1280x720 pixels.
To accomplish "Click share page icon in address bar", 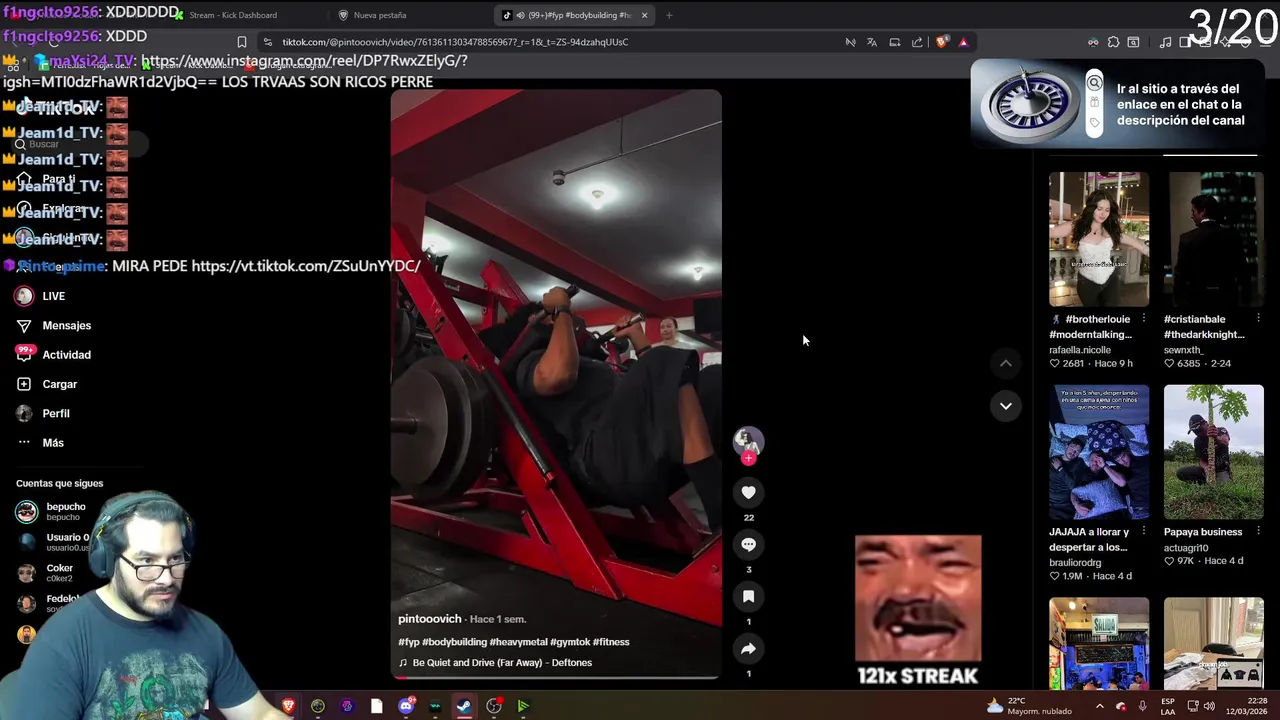I will [x=917, y=42].
